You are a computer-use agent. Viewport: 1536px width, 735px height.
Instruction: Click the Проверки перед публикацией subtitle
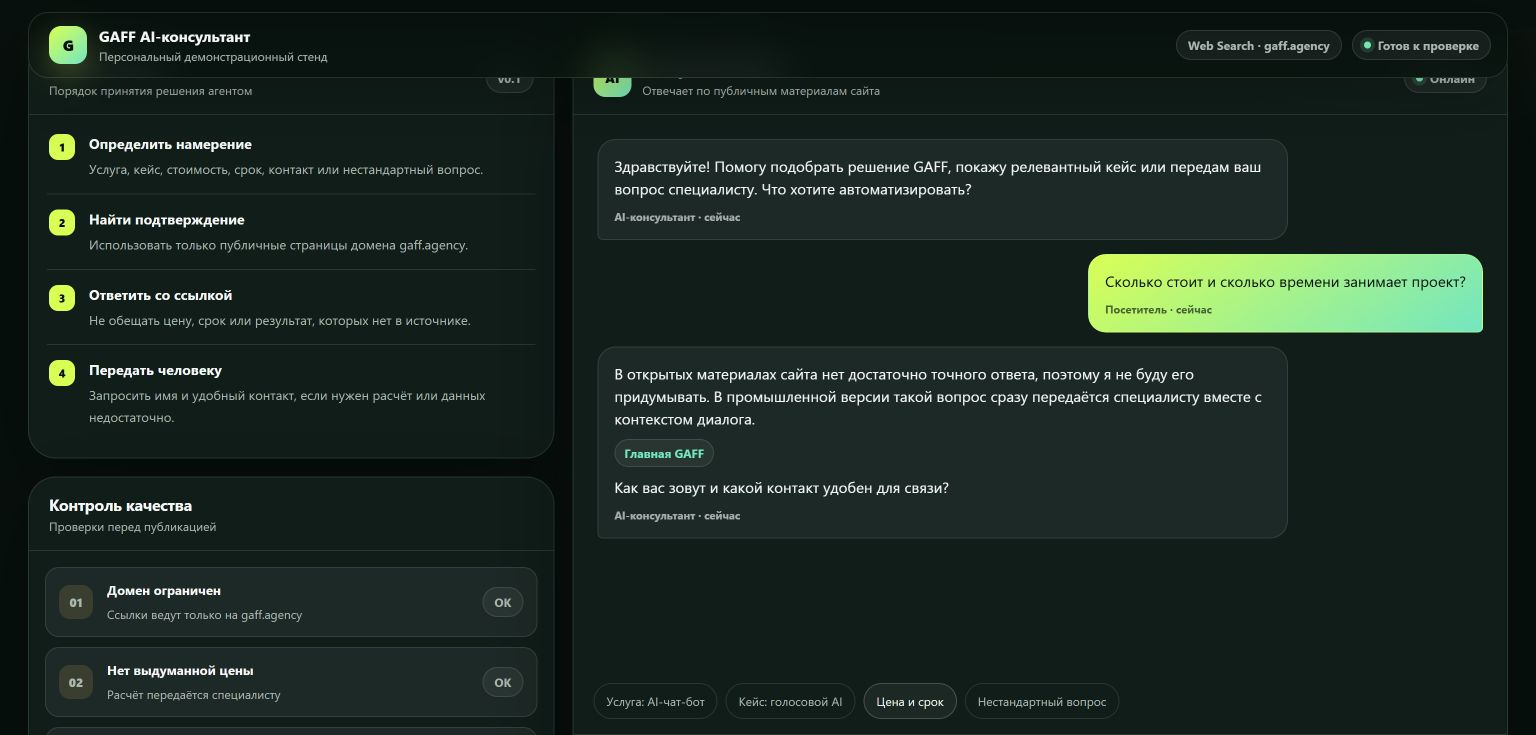coord(132,527)
